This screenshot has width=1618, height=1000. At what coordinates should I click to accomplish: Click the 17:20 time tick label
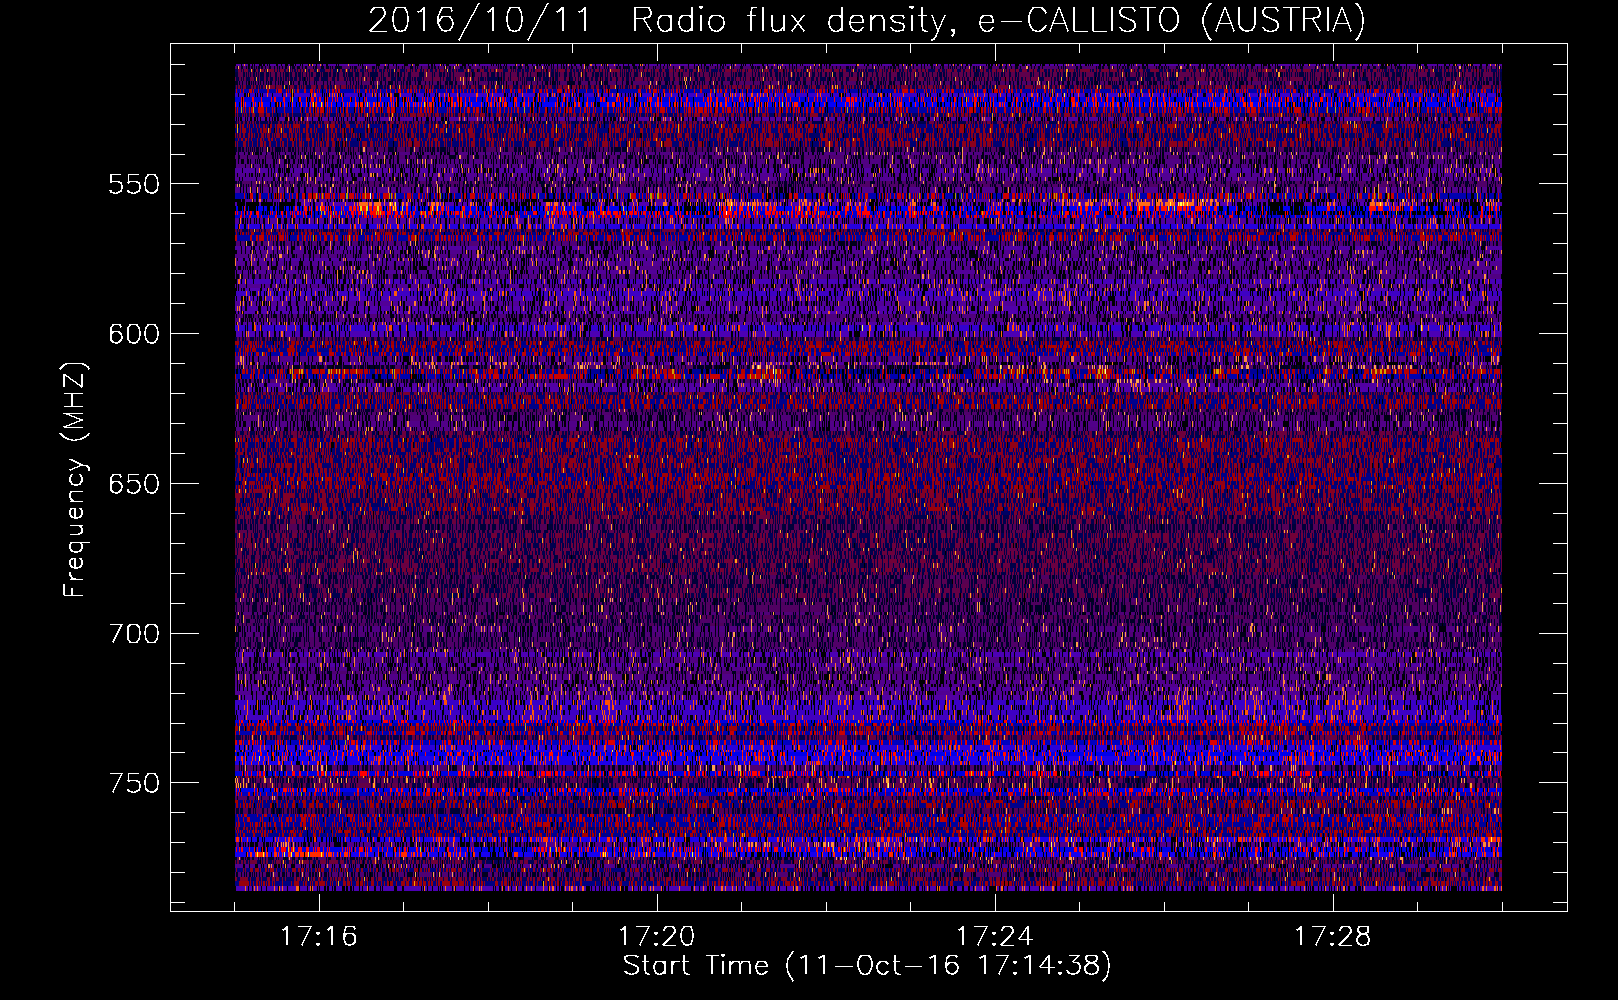pyautogui.click(x=657, y=937)
